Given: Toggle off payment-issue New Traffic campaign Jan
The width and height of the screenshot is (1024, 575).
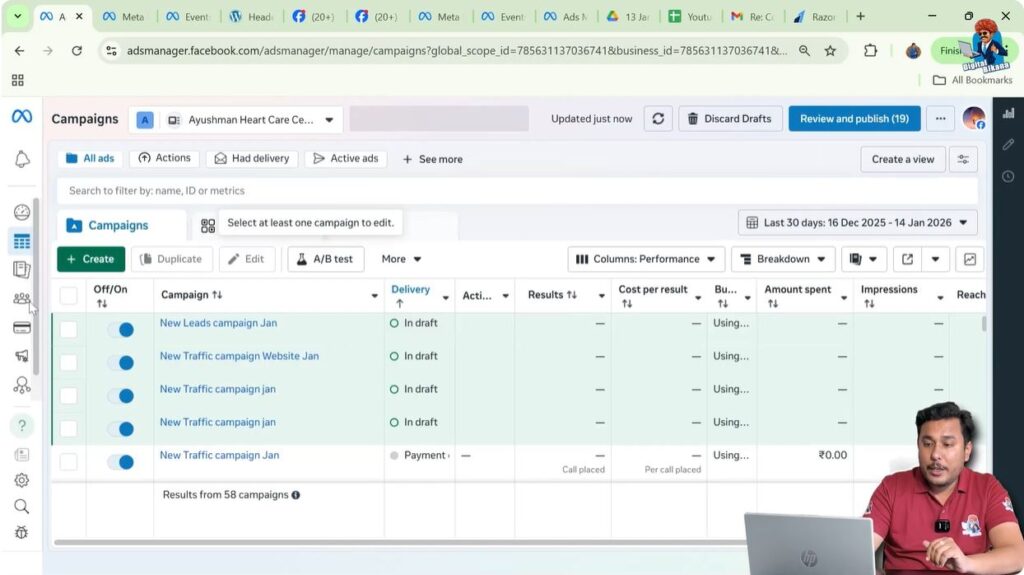Looking at the screenshot, I should (121, 462).
